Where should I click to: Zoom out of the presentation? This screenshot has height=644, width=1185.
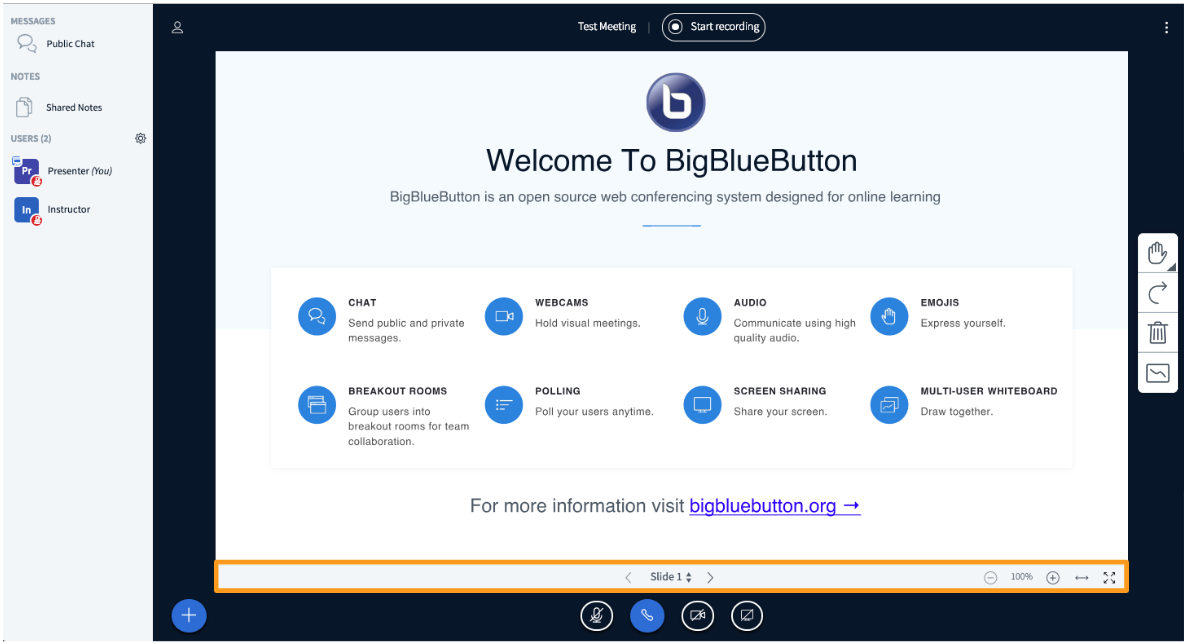click(990, 577)
